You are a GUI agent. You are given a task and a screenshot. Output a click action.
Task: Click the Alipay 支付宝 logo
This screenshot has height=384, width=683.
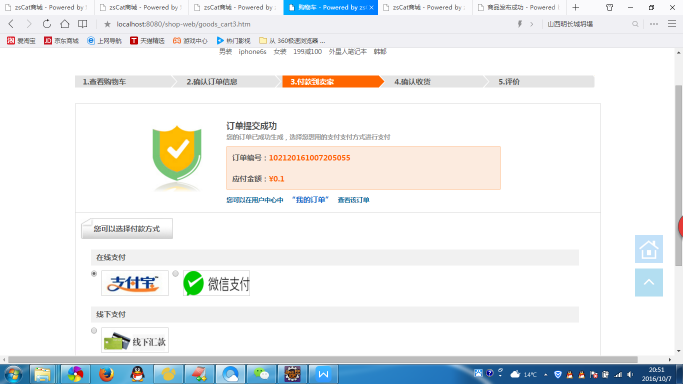(x=135, y=283)
